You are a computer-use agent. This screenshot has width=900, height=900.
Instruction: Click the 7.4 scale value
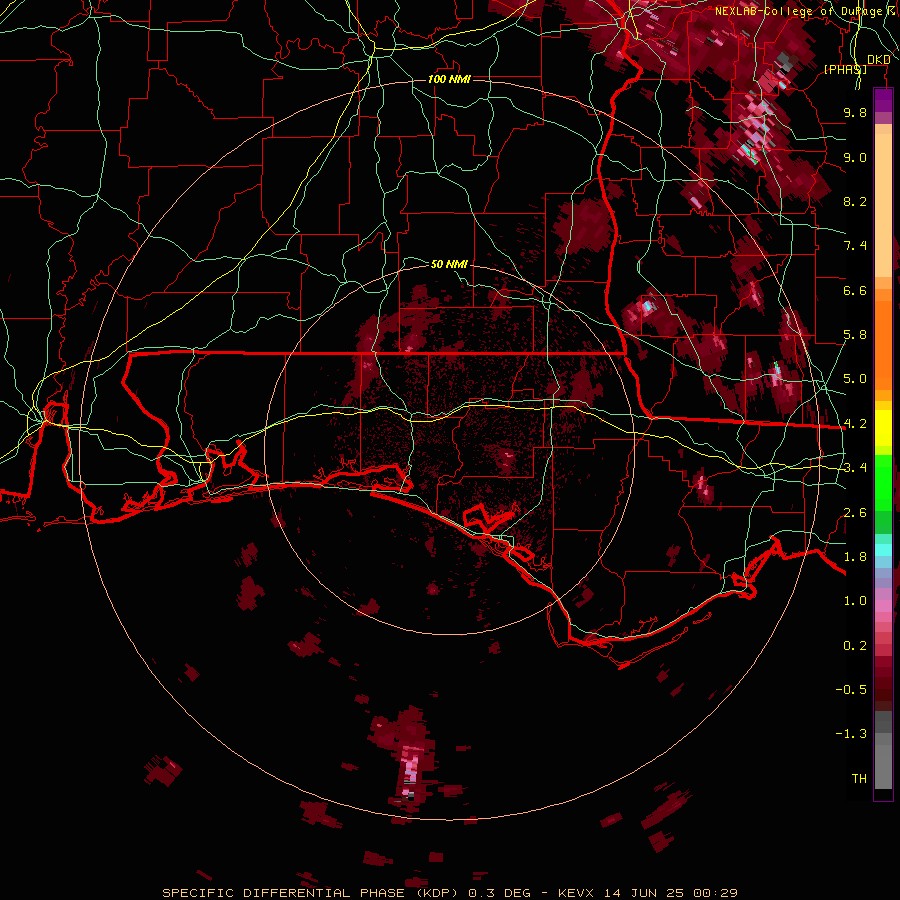pos(855,246)
